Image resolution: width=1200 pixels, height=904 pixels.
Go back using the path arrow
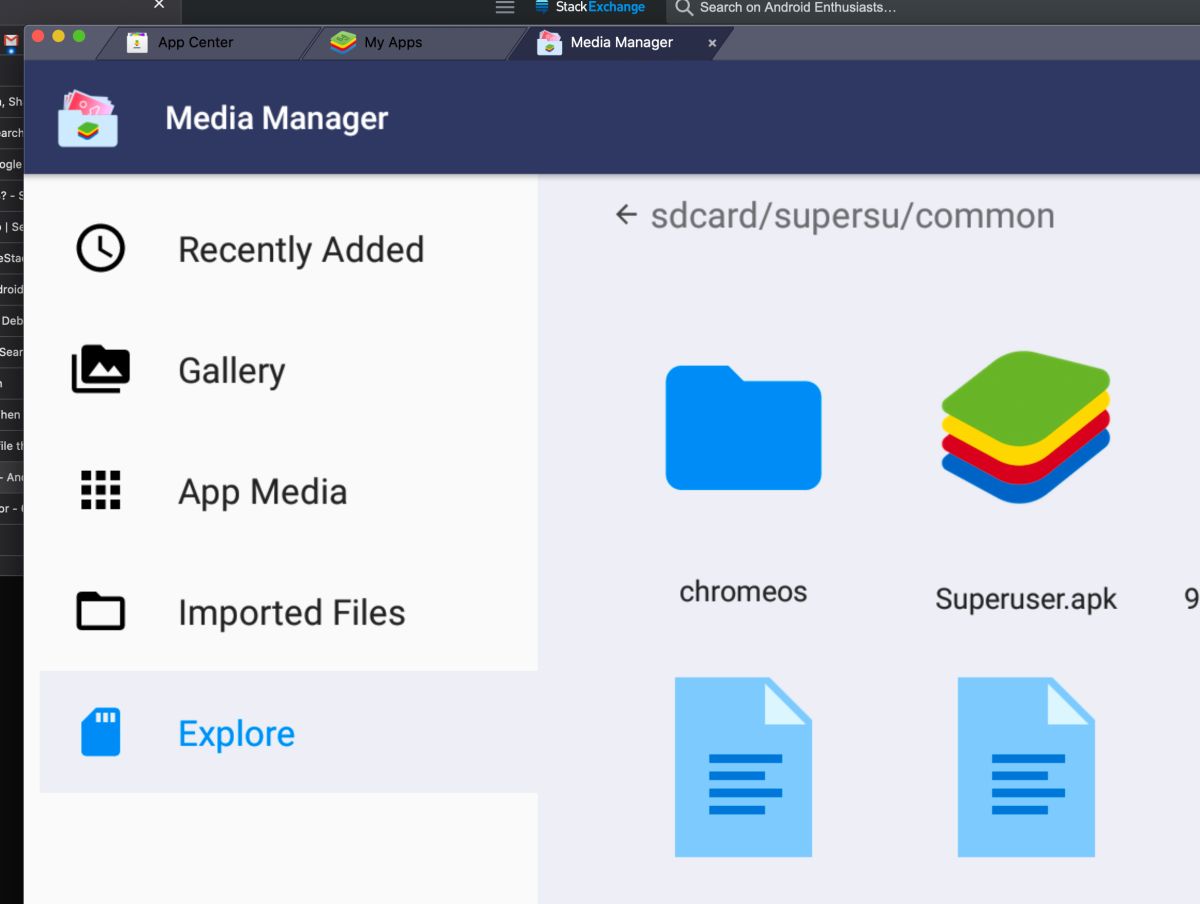626,215
